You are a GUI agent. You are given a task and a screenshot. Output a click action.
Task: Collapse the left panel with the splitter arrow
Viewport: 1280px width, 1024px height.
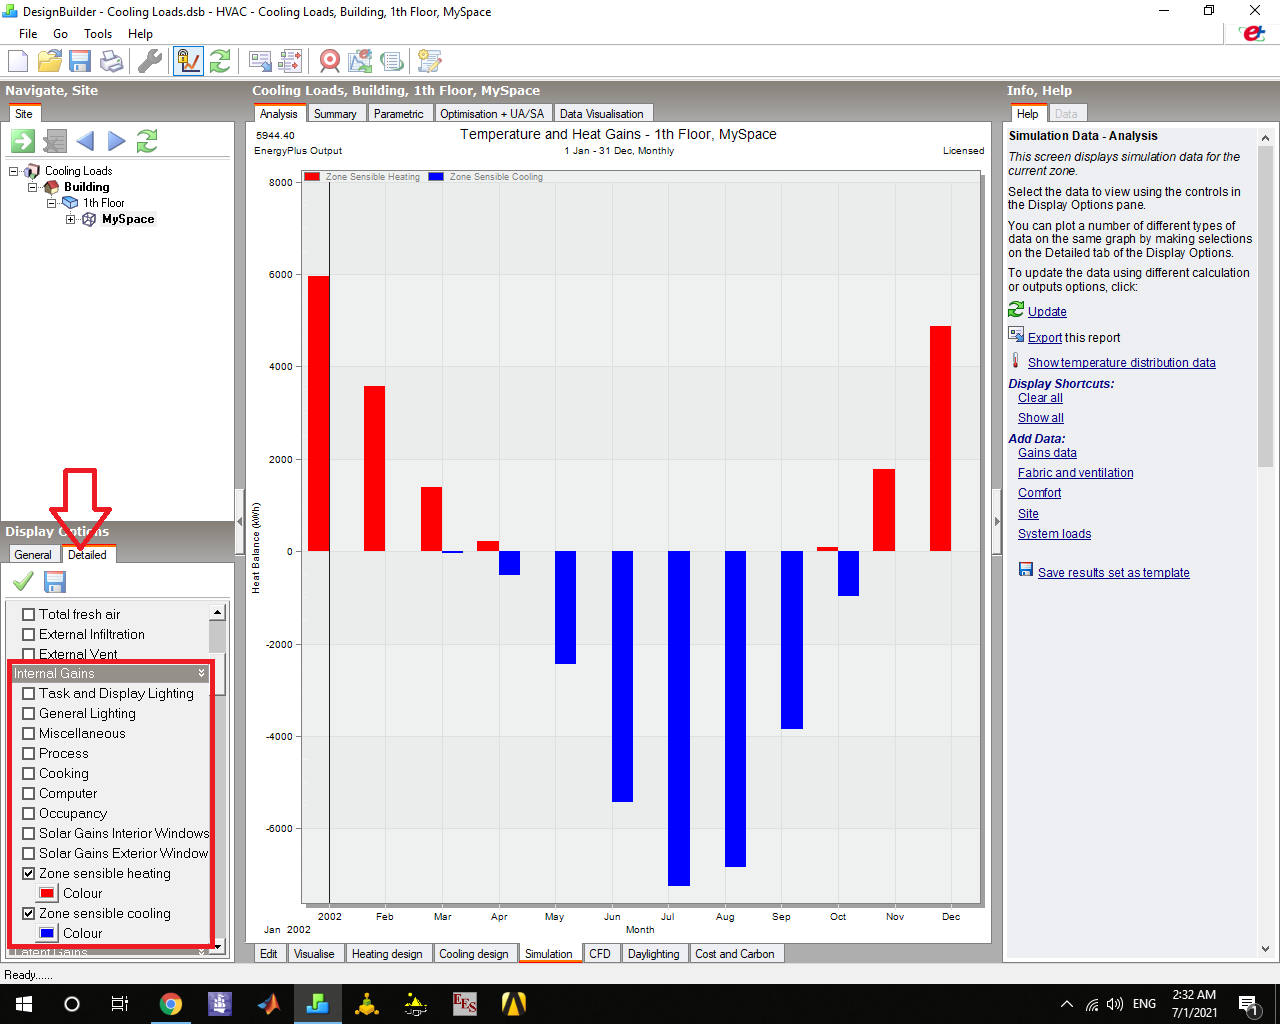tap(239, 521)
